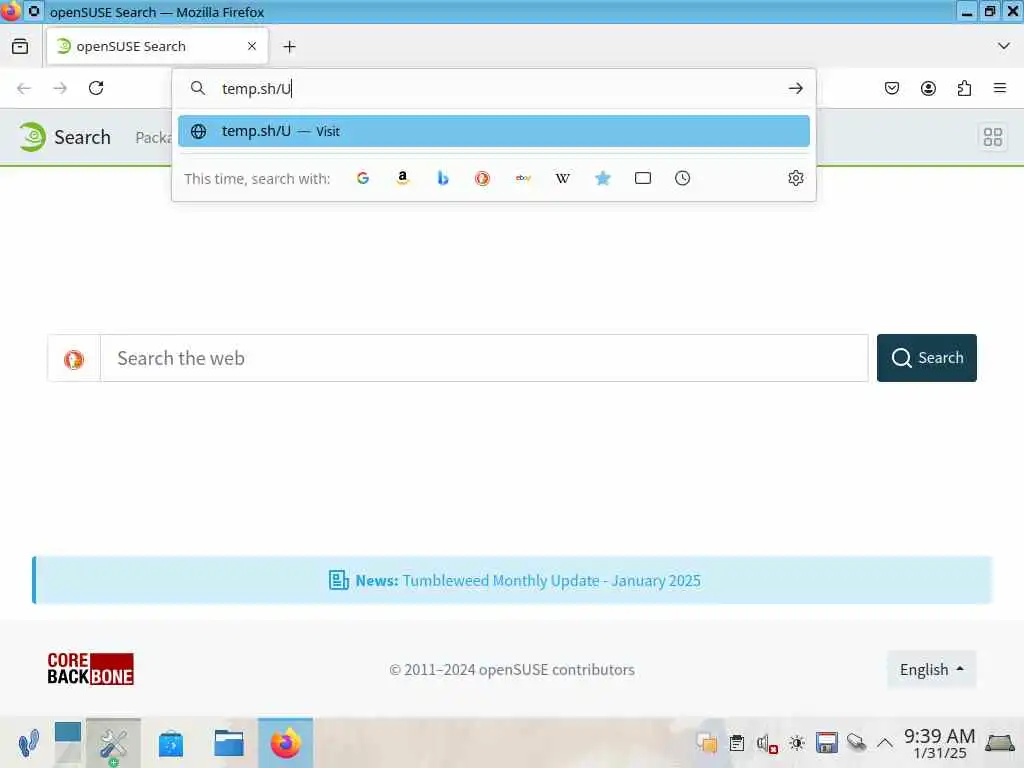
Task: Click the dark Search button
Action: 927,358
